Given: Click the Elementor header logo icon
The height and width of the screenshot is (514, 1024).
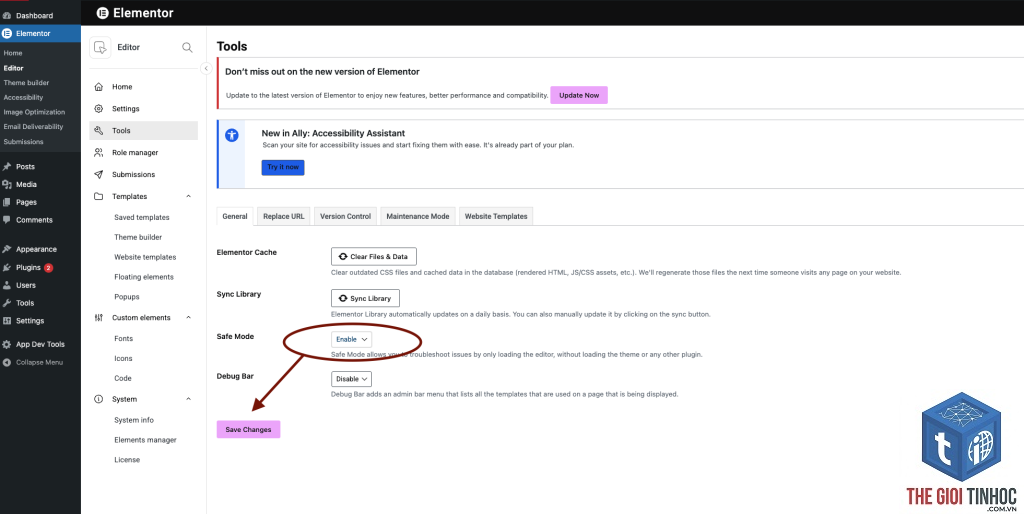Looking at the screenshot, I should (x=102, y=12).
